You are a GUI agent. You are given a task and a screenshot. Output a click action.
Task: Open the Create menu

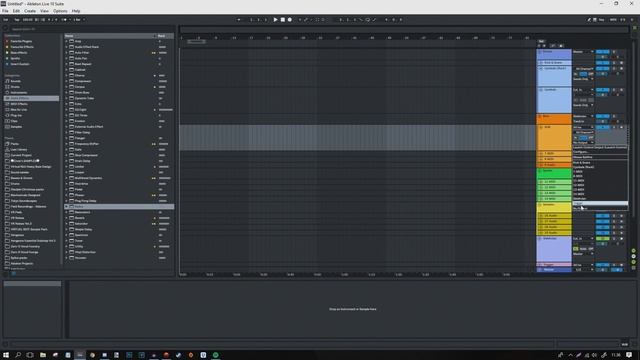(x=30, y=11)
